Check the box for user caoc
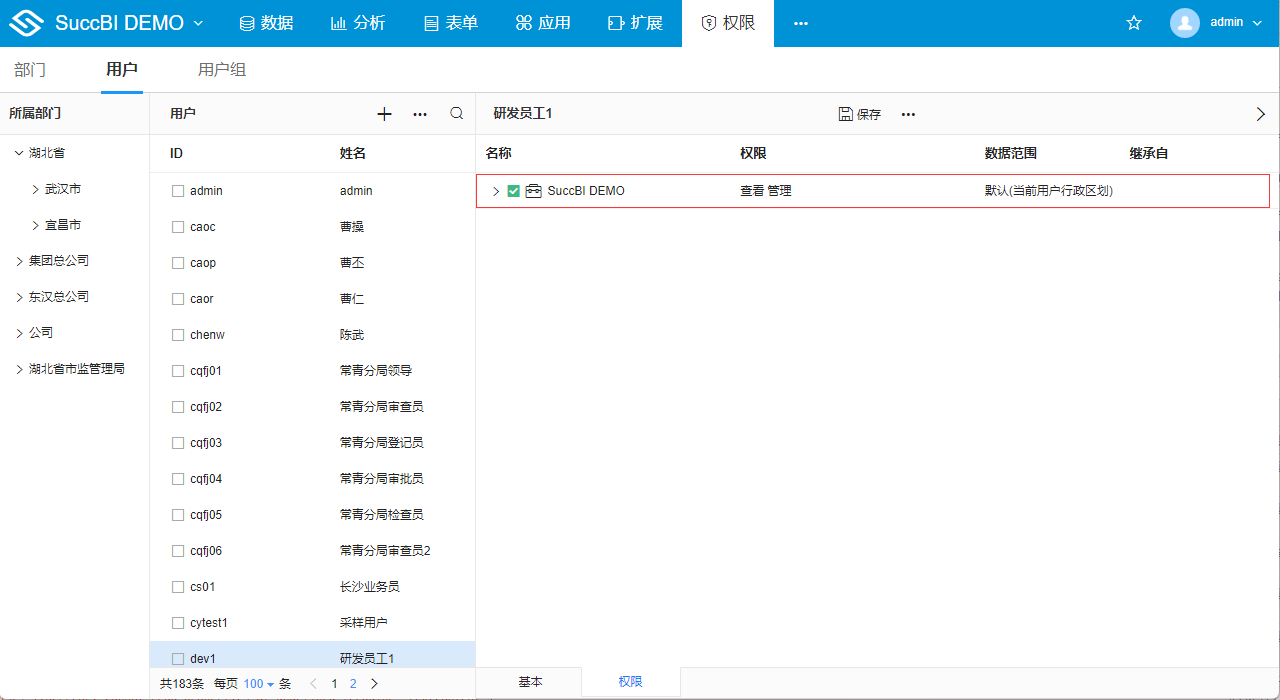1280x700 pixels. [178, 227]
